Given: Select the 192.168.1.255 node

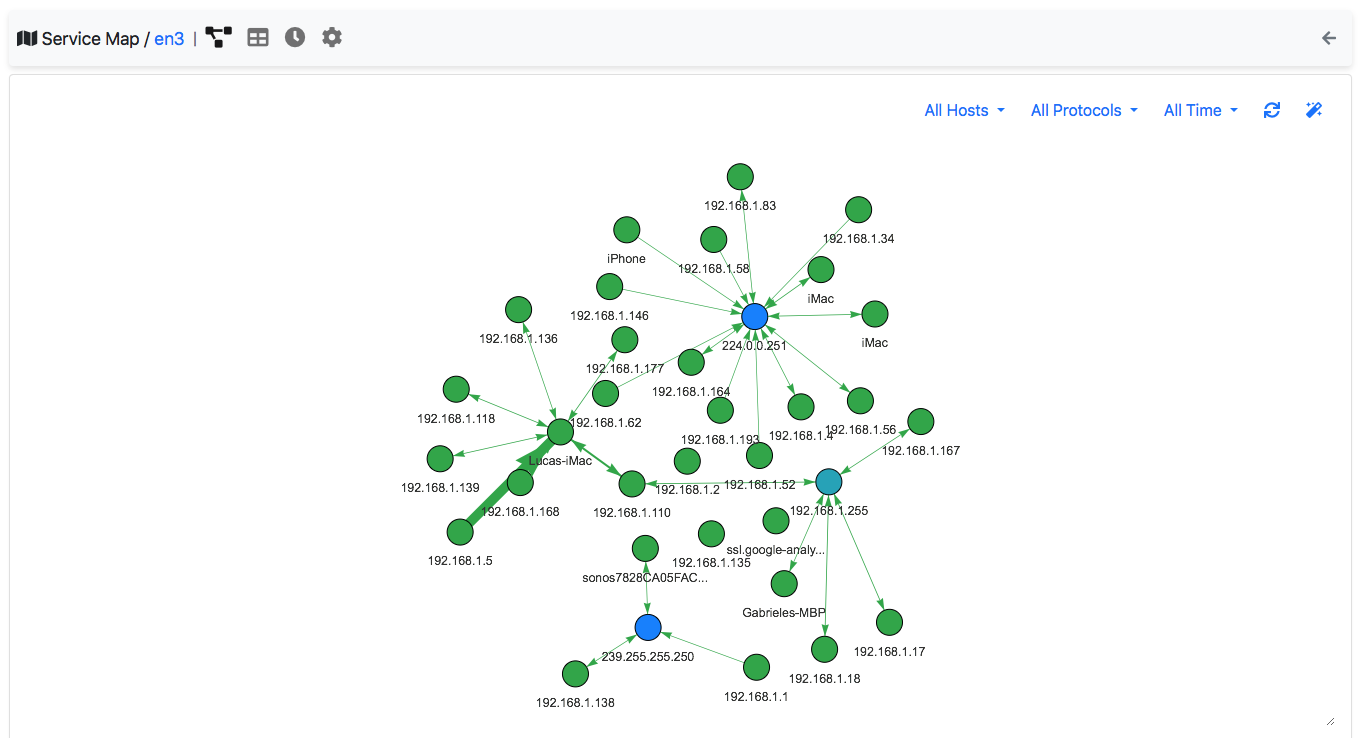Looking at the screenshot, I should click(828, 481).
